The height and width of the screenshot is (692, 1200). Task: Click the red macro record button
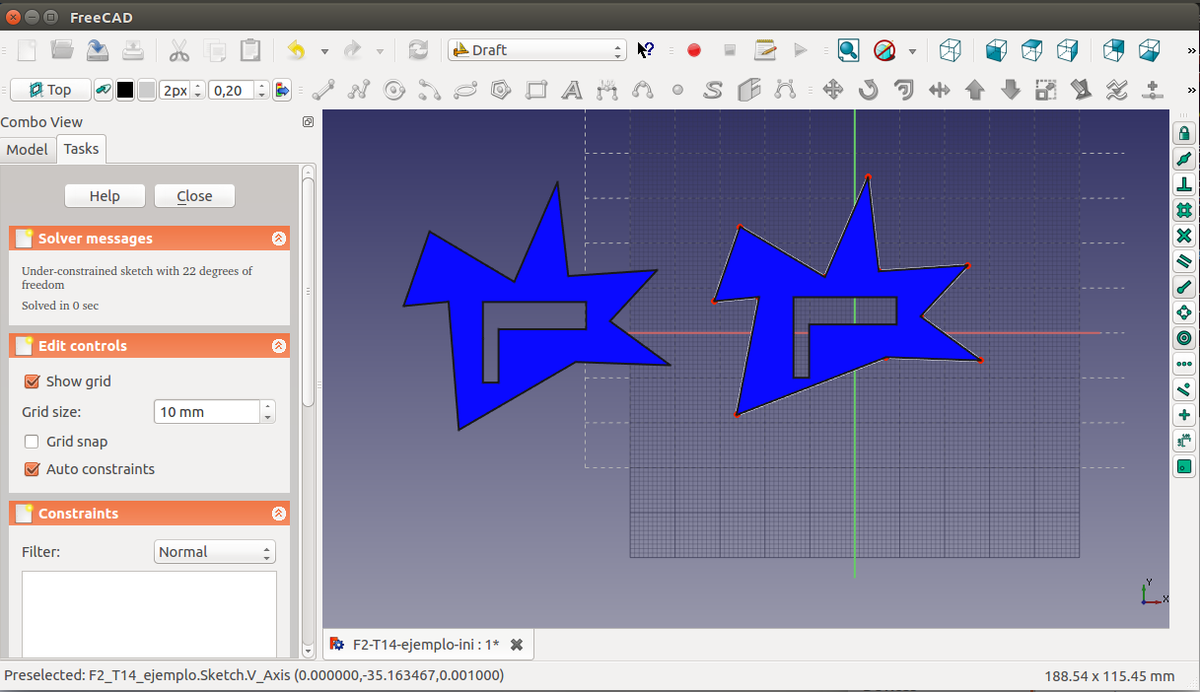[x=694, y=50]
